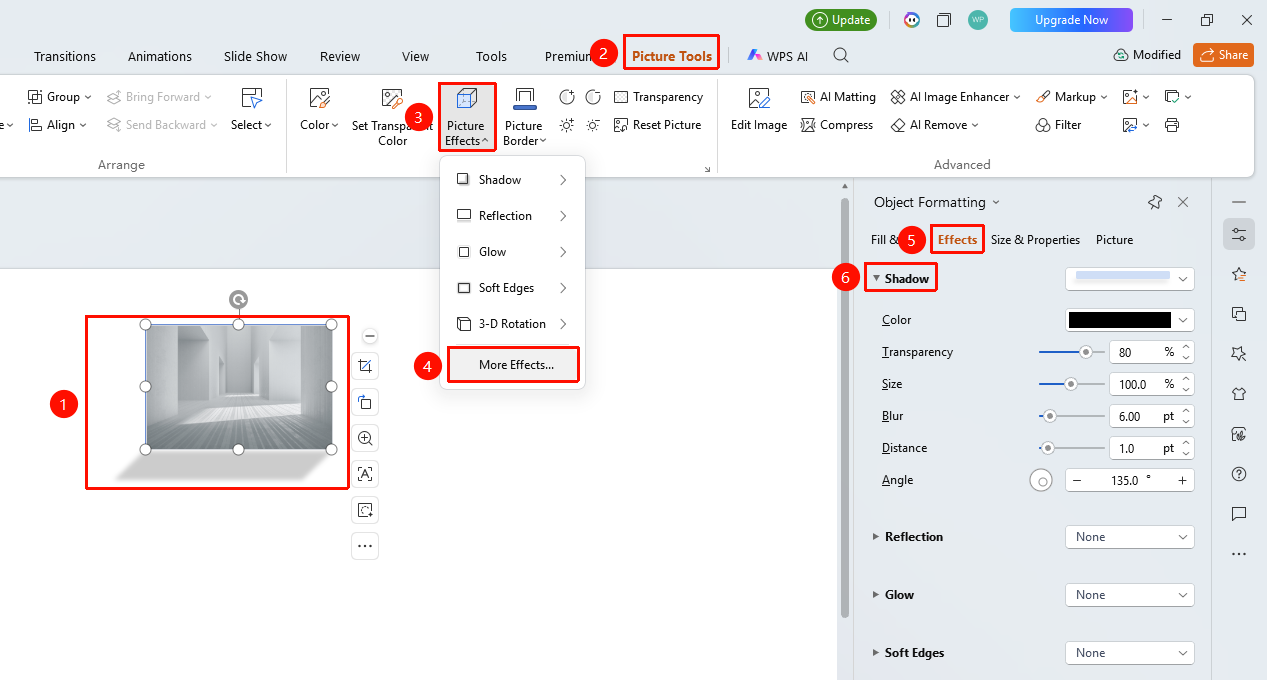The image size is (1267, 680).
Task: Click the Increase Contrast icon in ribbon
Action: pyautogui.click(x=567, y=97)
